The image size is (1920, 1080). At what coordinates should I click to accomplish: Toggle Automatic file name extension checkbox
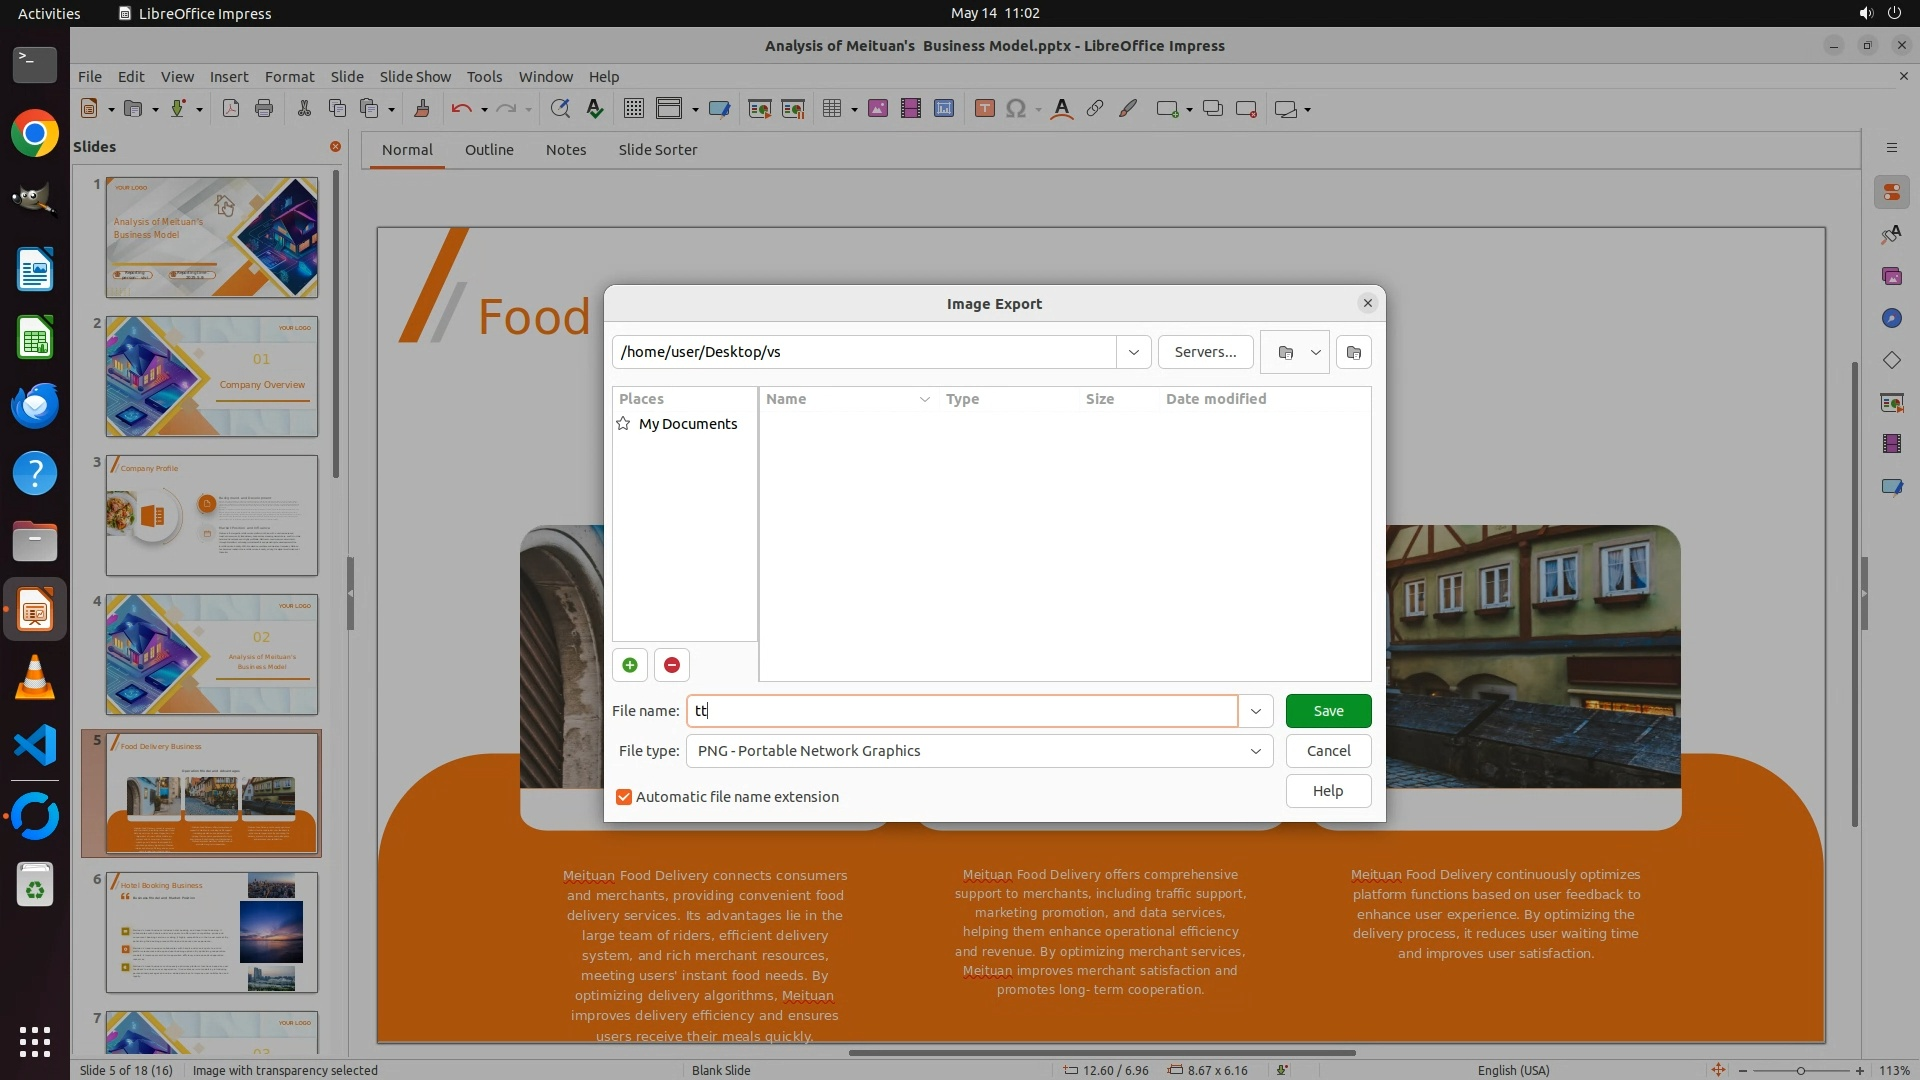[x=624, y=797]
